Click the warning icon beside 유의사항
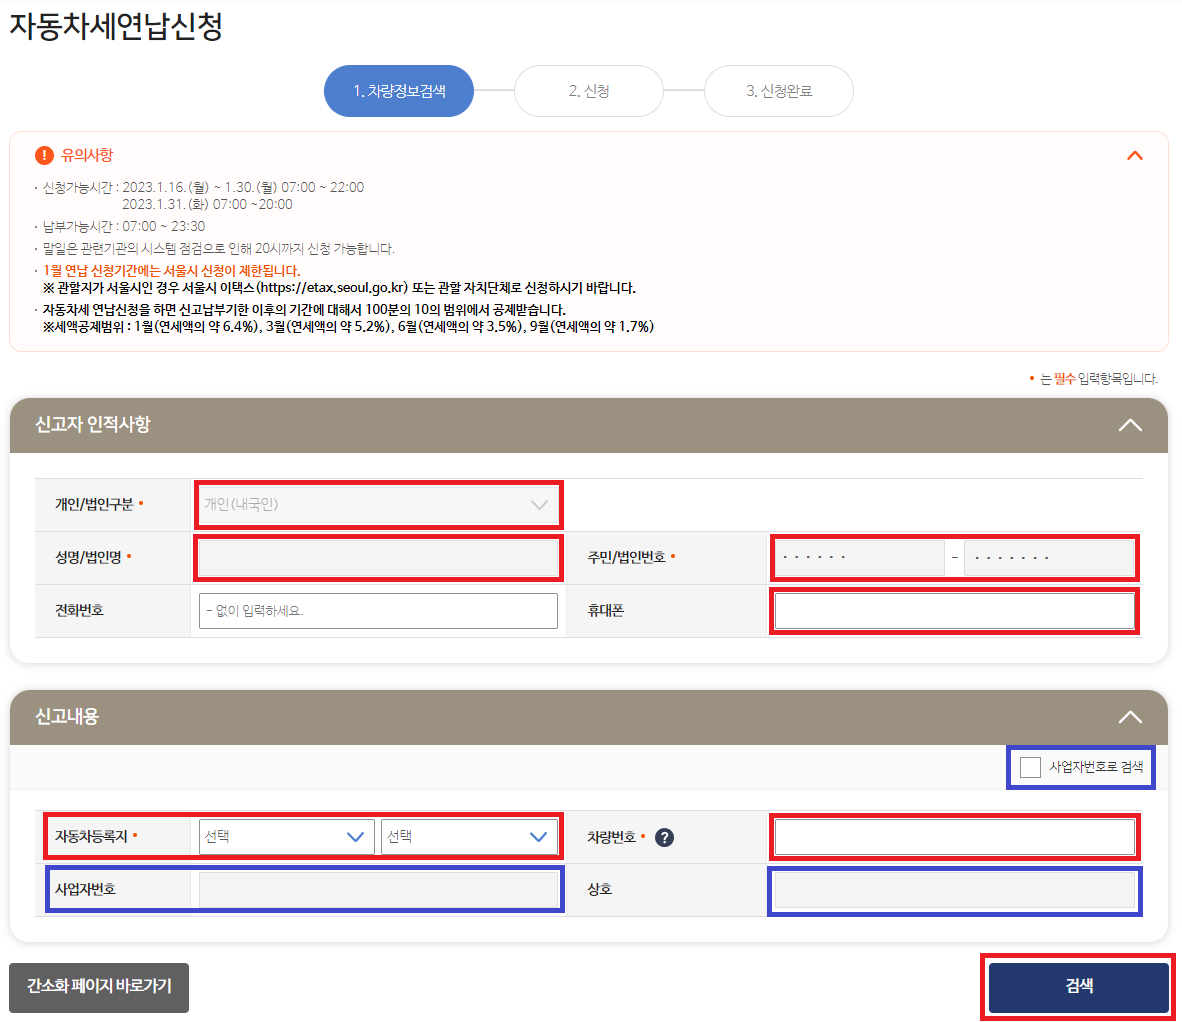The height and width of the screenshot is (1022, 1182). (41, 155)
